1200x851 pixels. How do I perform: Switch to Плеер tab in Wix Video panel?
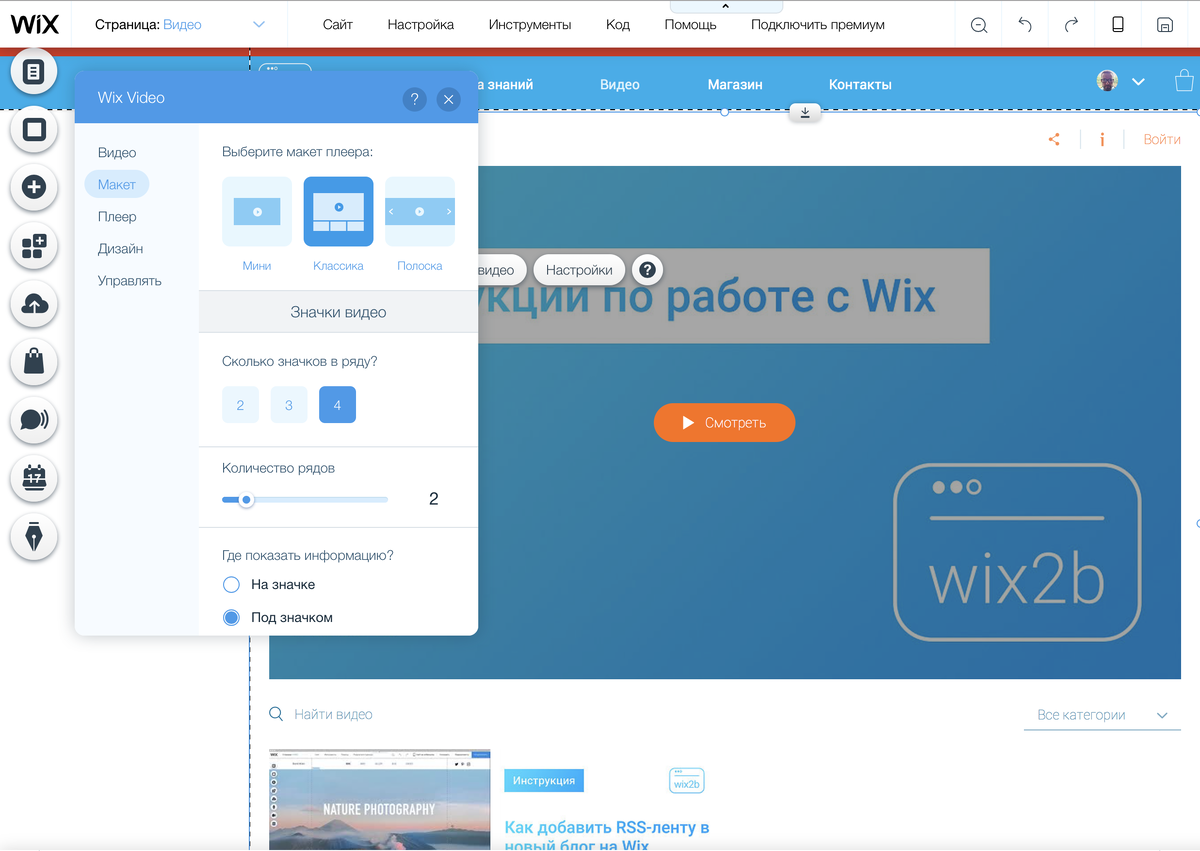pos(117,217)
